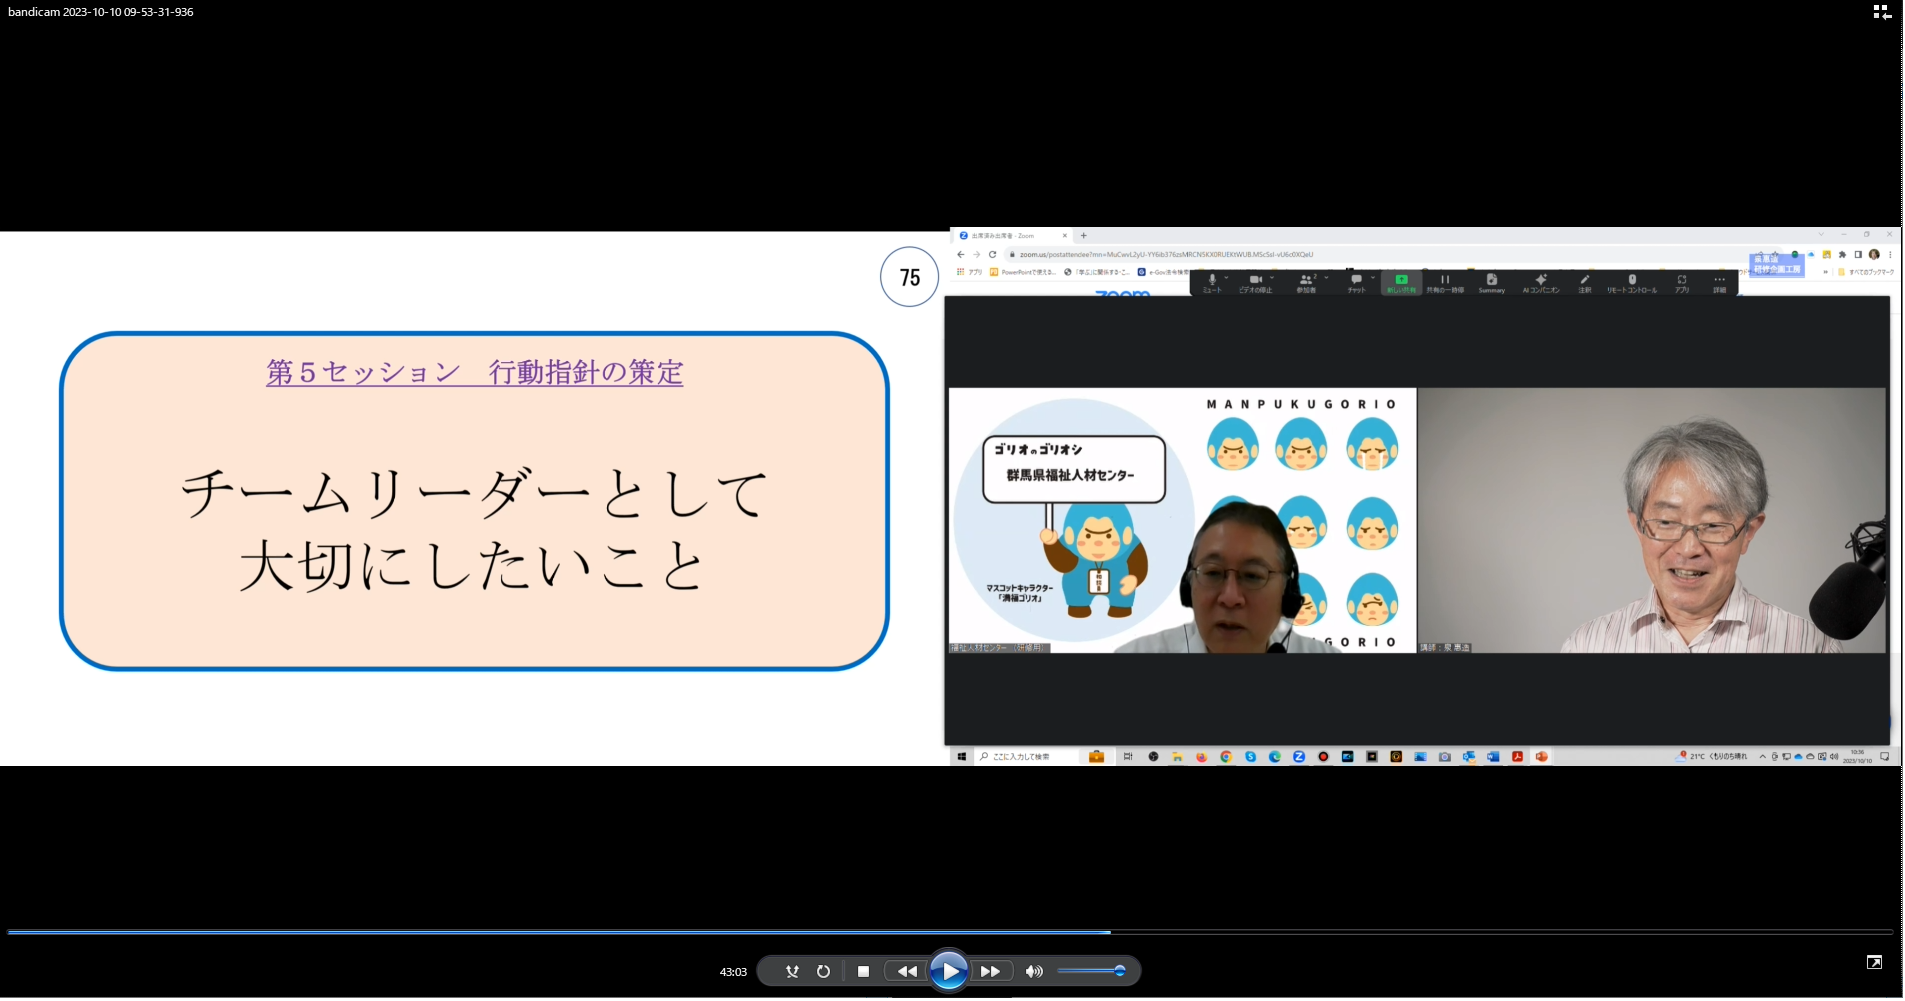This screenshot has width=1905, height=1001.
Task: Click the video seek bar
Action: tap(950, 931)
